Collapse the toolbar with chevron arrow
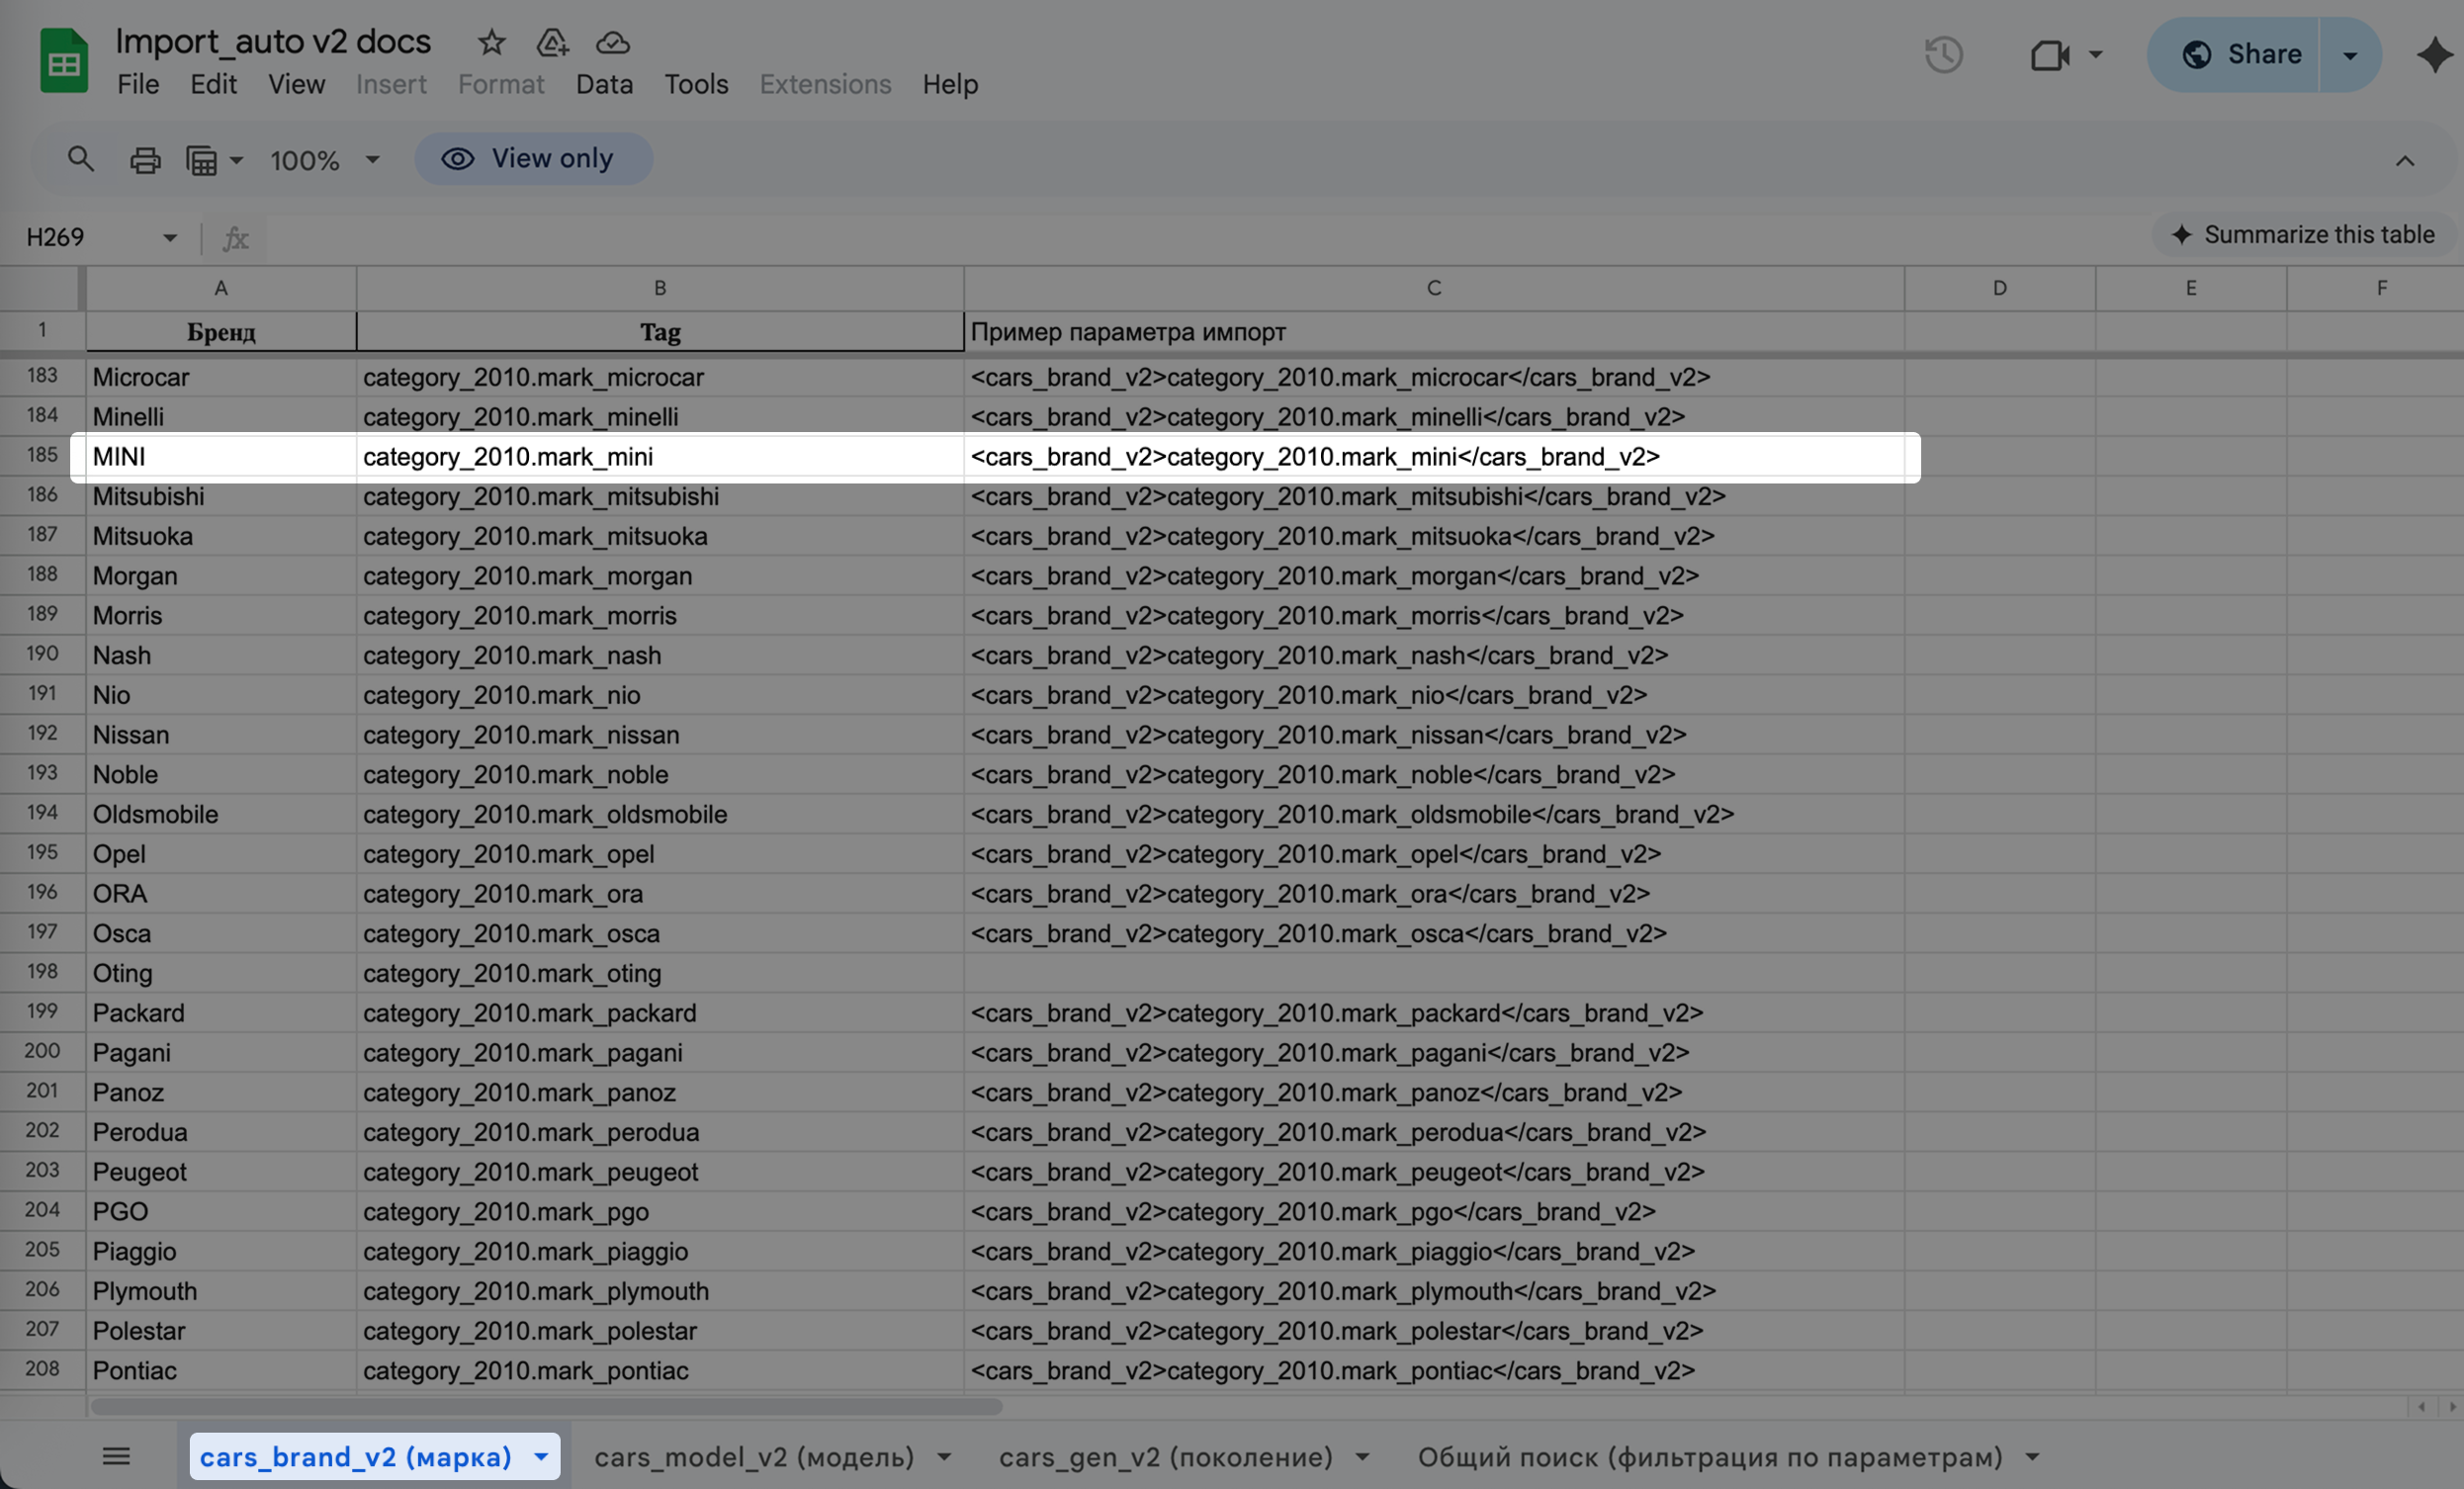 [2405, 161]
